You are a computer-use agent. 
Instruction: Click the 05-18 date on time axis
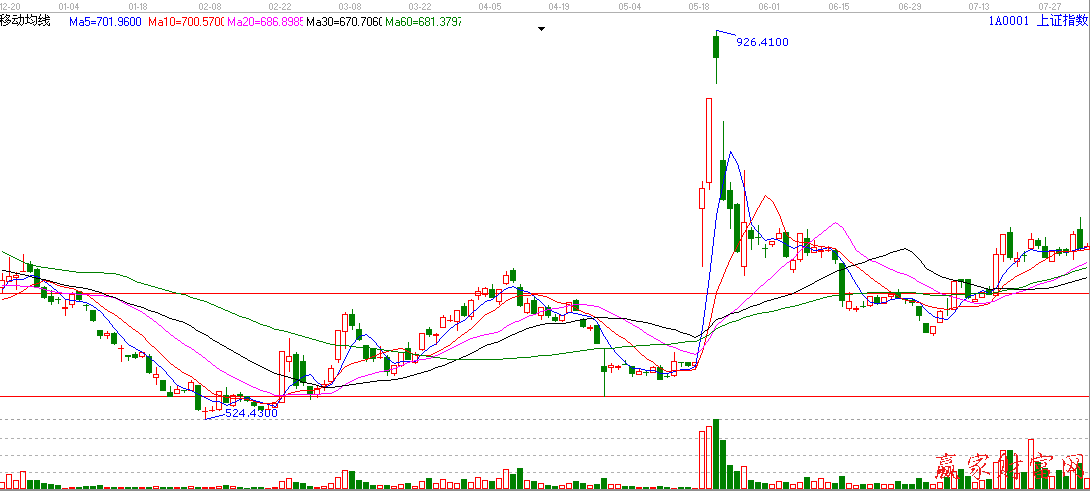(x=700, y=6)
